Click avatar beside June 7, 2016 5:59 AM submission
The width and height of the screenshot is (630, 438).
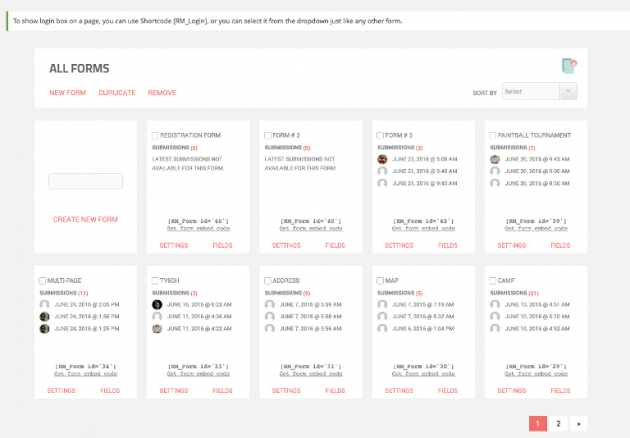pyautogui.click(x=270, y=305)
